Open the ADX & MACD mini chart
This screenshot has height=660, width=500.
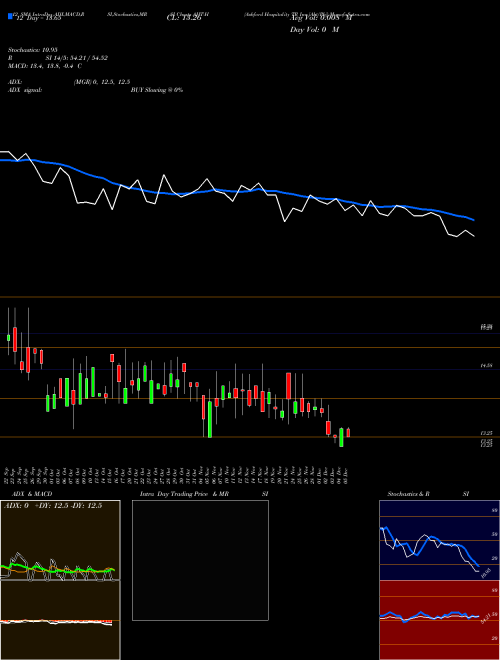point(60,580)
